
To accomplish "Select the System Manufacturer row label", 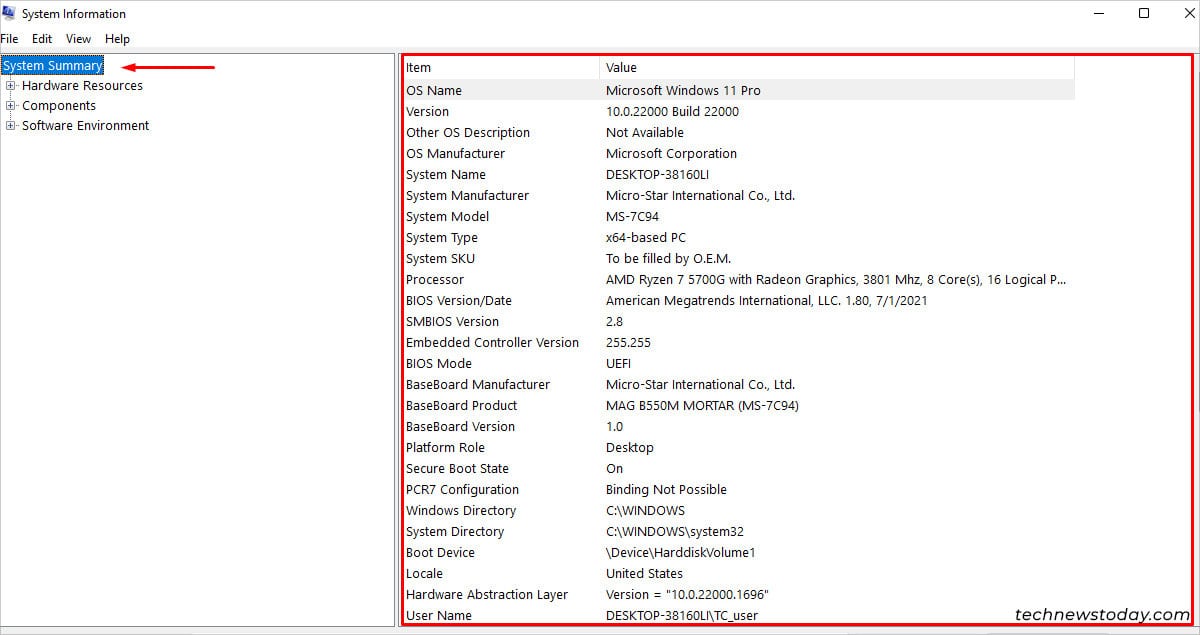I will click(x=467, y=195).
